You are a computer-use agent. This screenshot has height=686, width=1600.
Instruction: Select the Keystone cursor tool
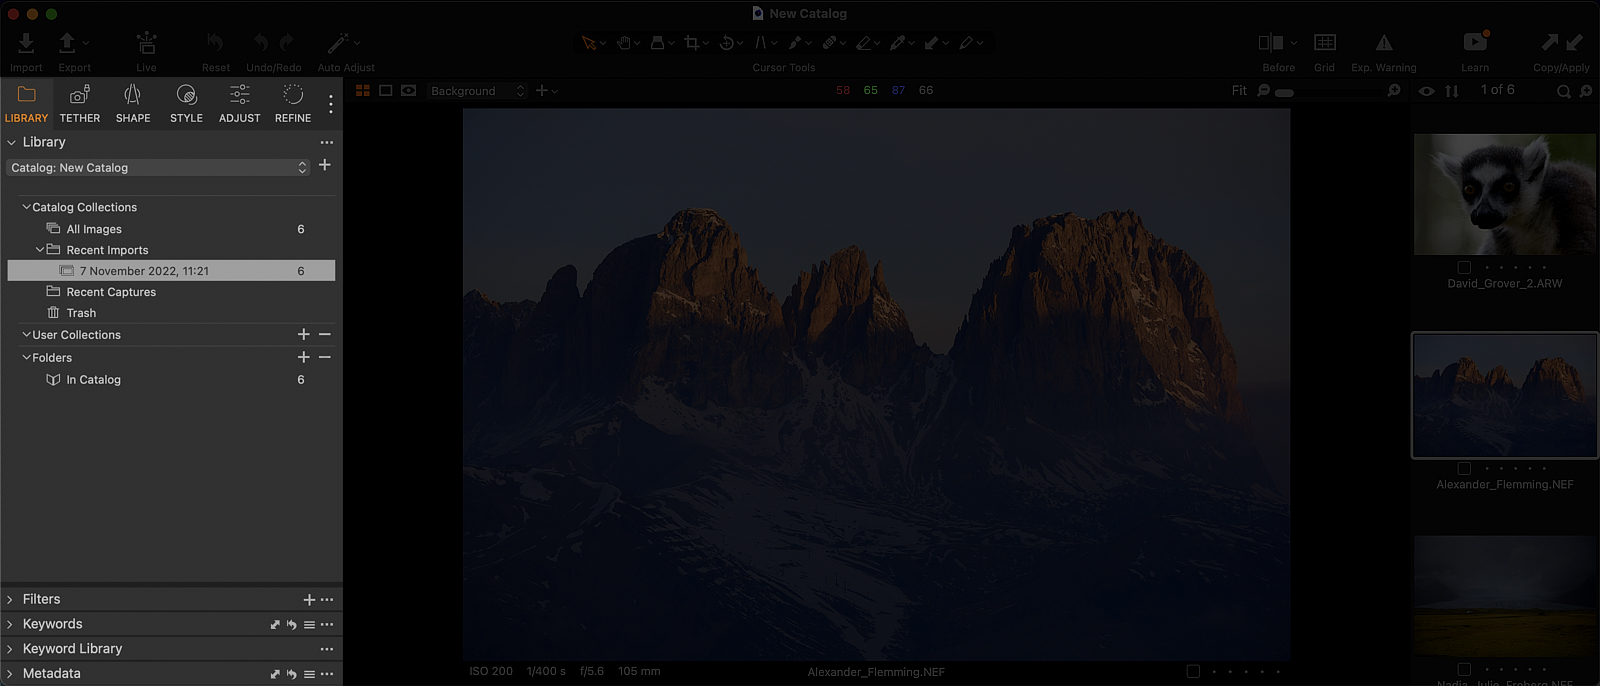coord(761,43)
